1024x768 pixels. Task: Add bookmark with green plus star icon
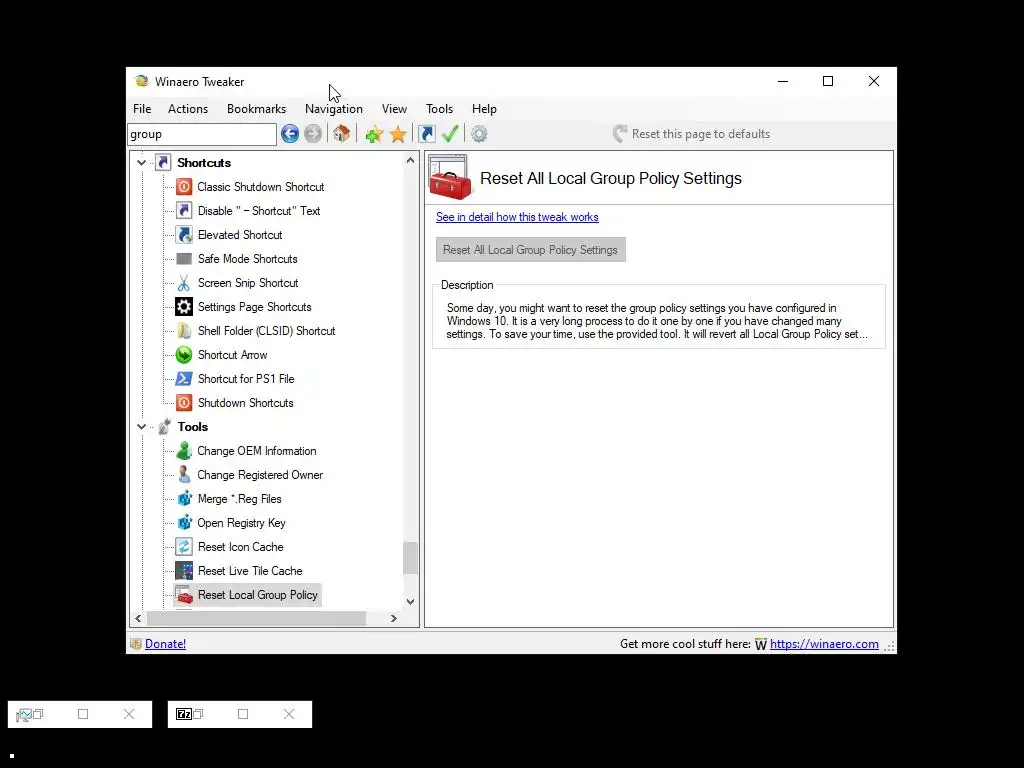[x=374, y=135]
